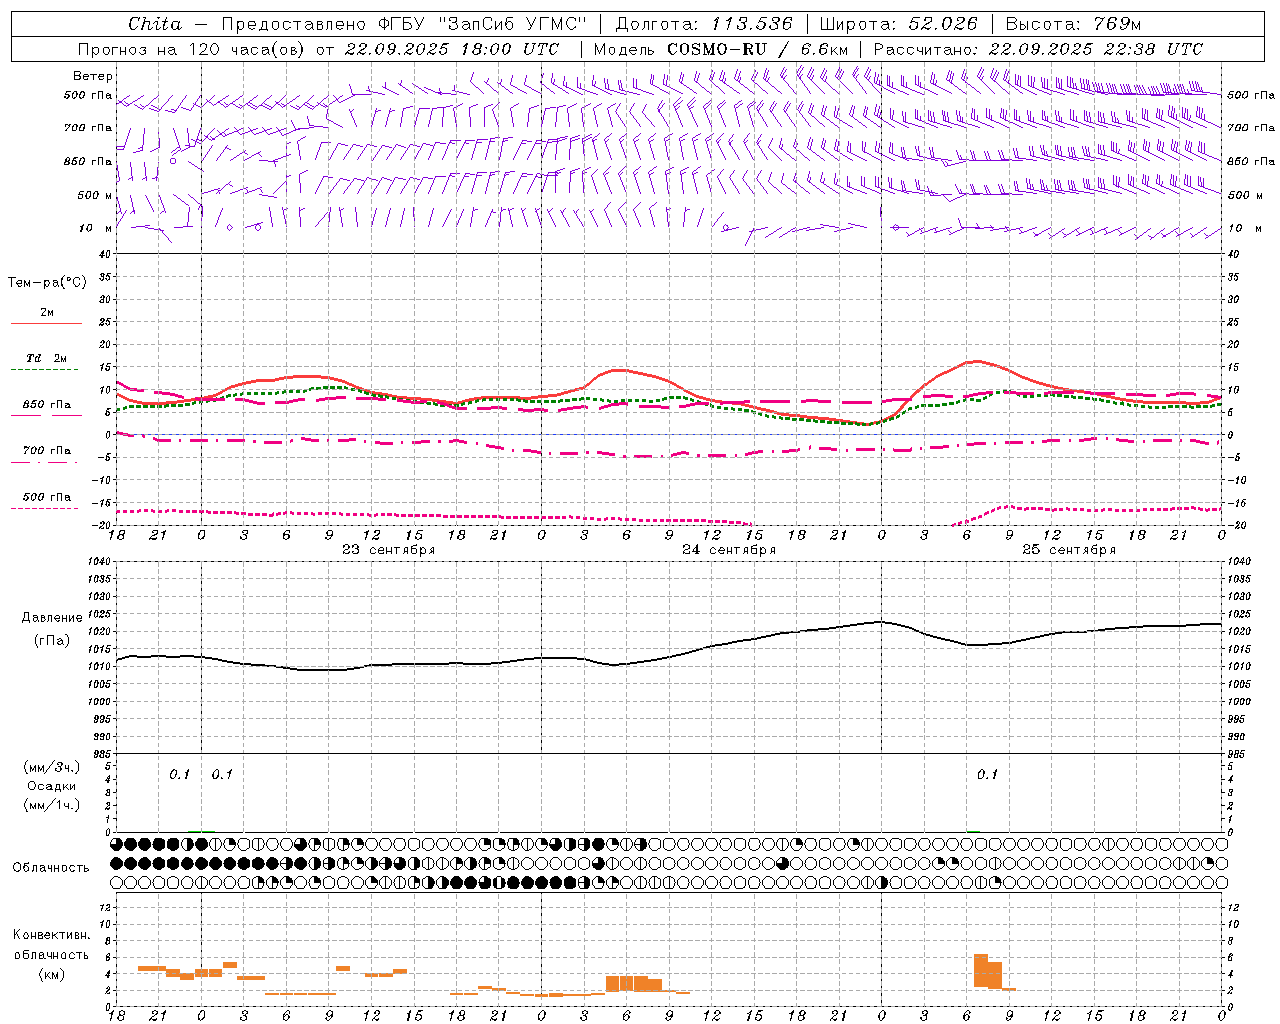The height and width of the screenshot is (1024, 1280).
Task: Click the station name Chita in the header
Action: [x=155, y=24]
